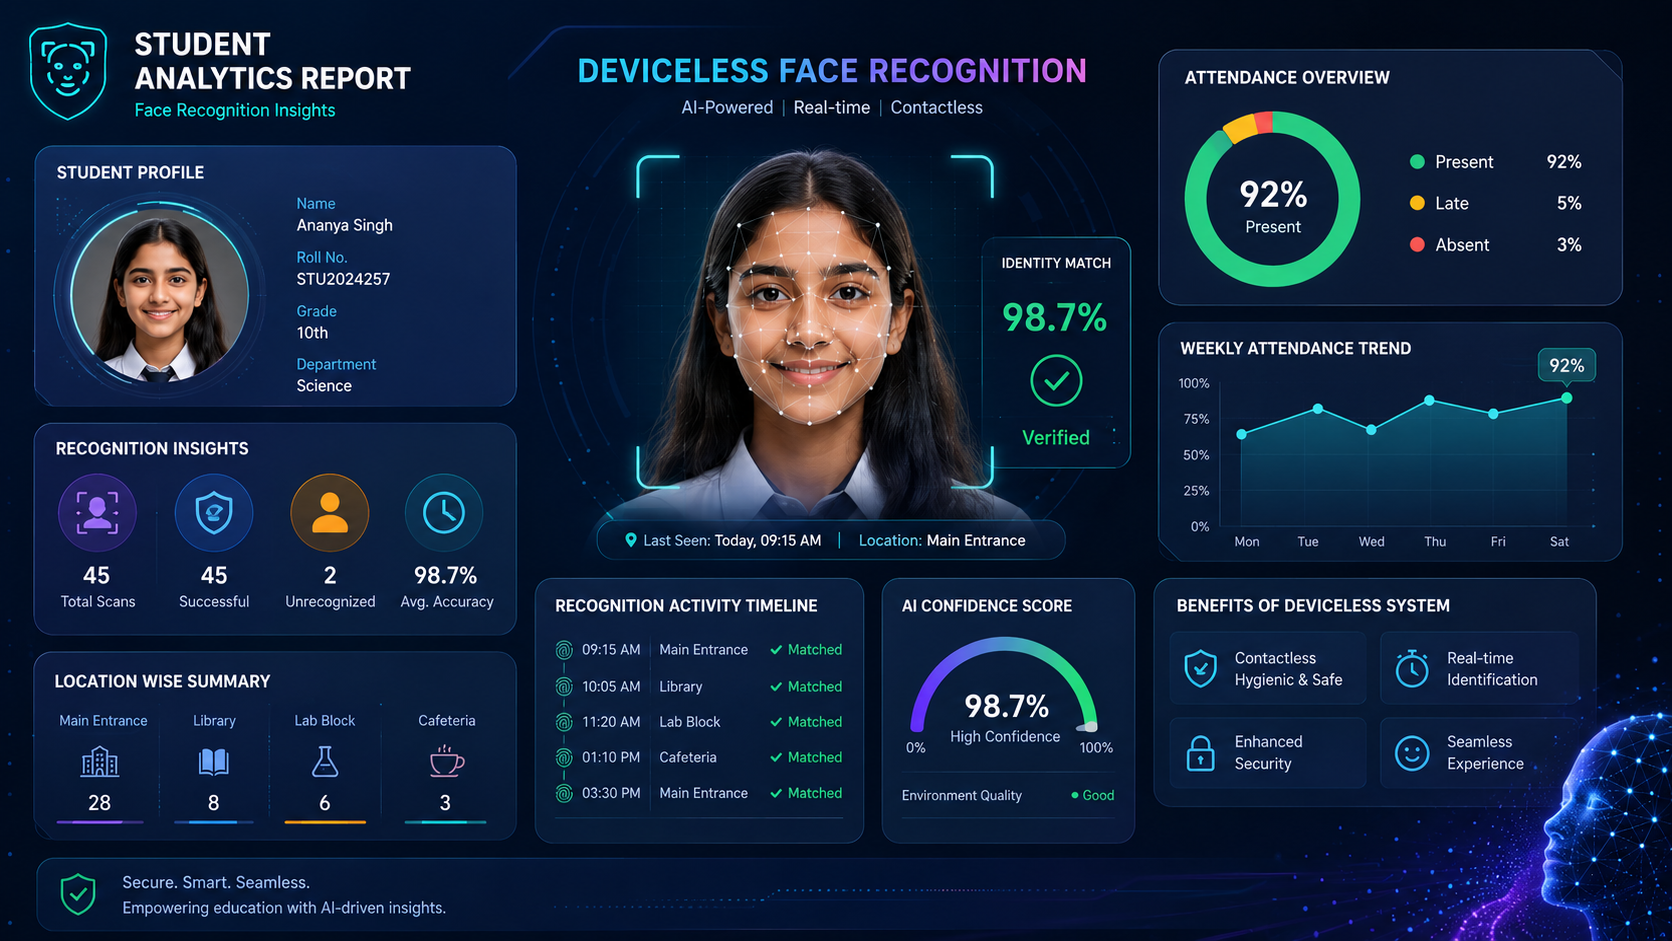Click the red Absent legend dot
This screenshot has width=1672, height=941.
click(1417, 244)
